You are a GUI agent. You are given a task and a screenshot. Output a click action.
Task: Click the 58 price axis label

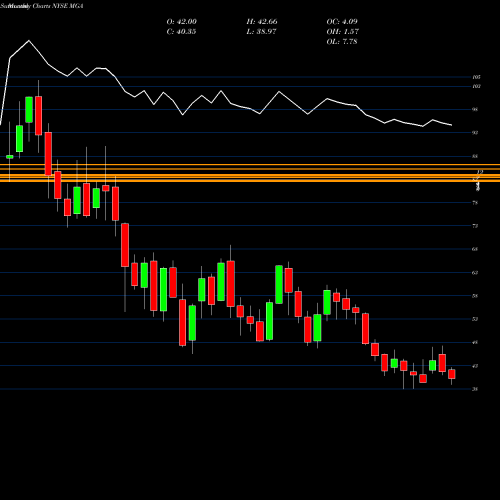point(475,296)
